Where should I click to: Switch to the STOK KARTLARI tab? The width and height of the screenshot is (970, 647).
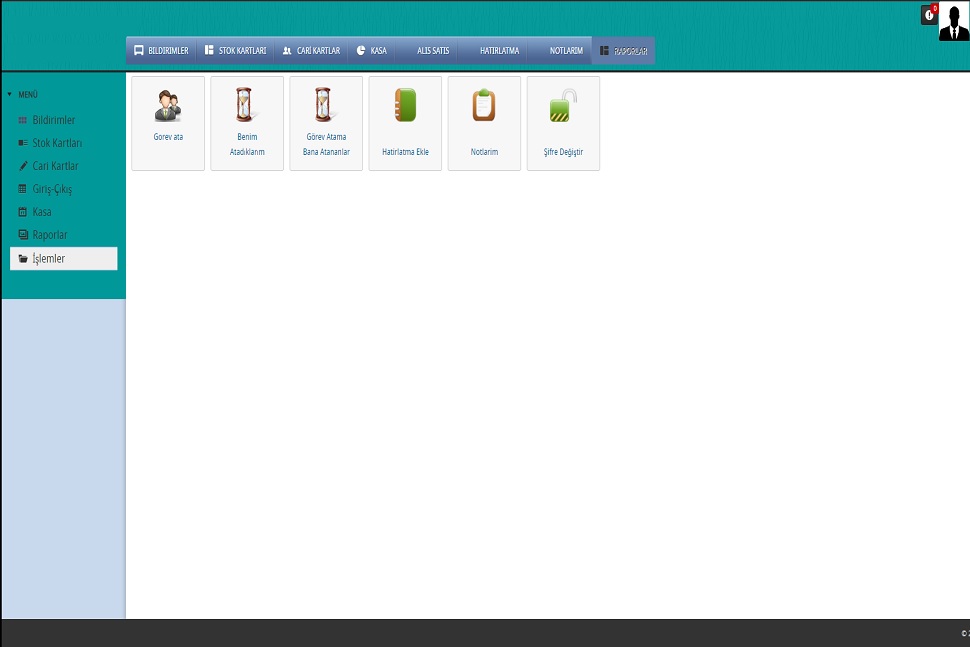[x=235, y=50]
